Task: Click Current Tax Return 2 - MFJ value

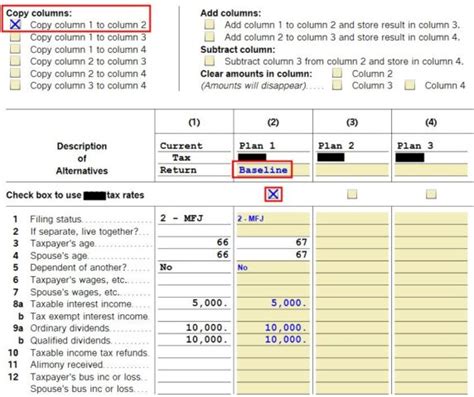Action: click(x=181, y=219)
